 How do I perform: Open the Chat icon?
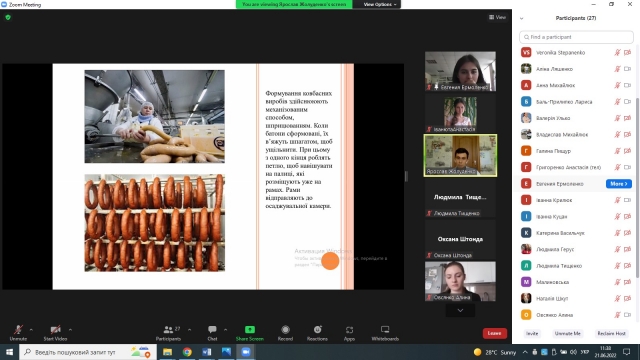[x=212, y=329]
